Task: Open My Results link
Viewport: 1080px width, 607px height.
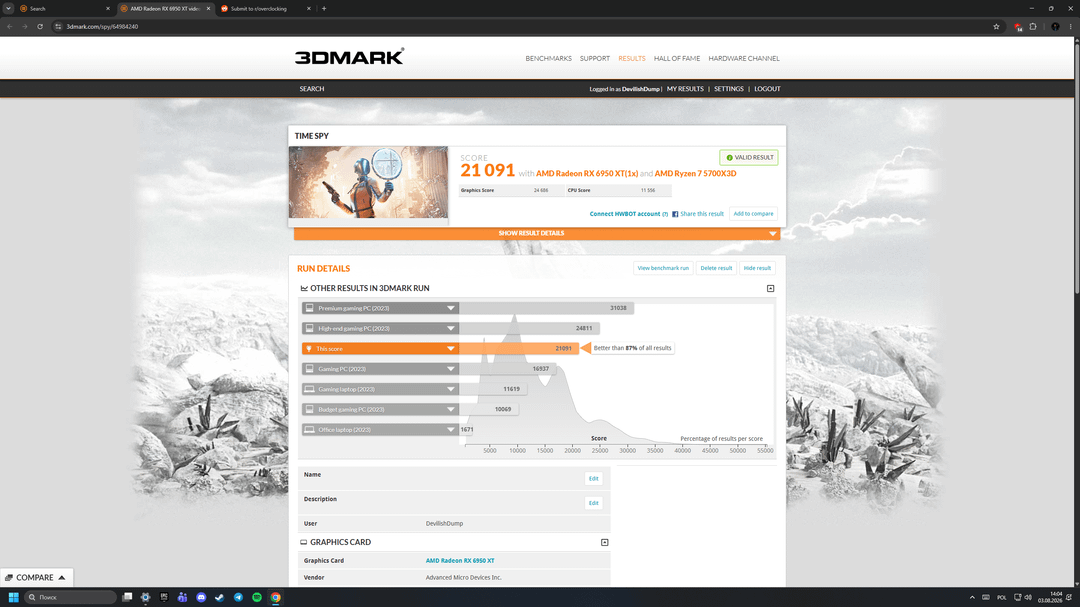Action: (685, 89)
